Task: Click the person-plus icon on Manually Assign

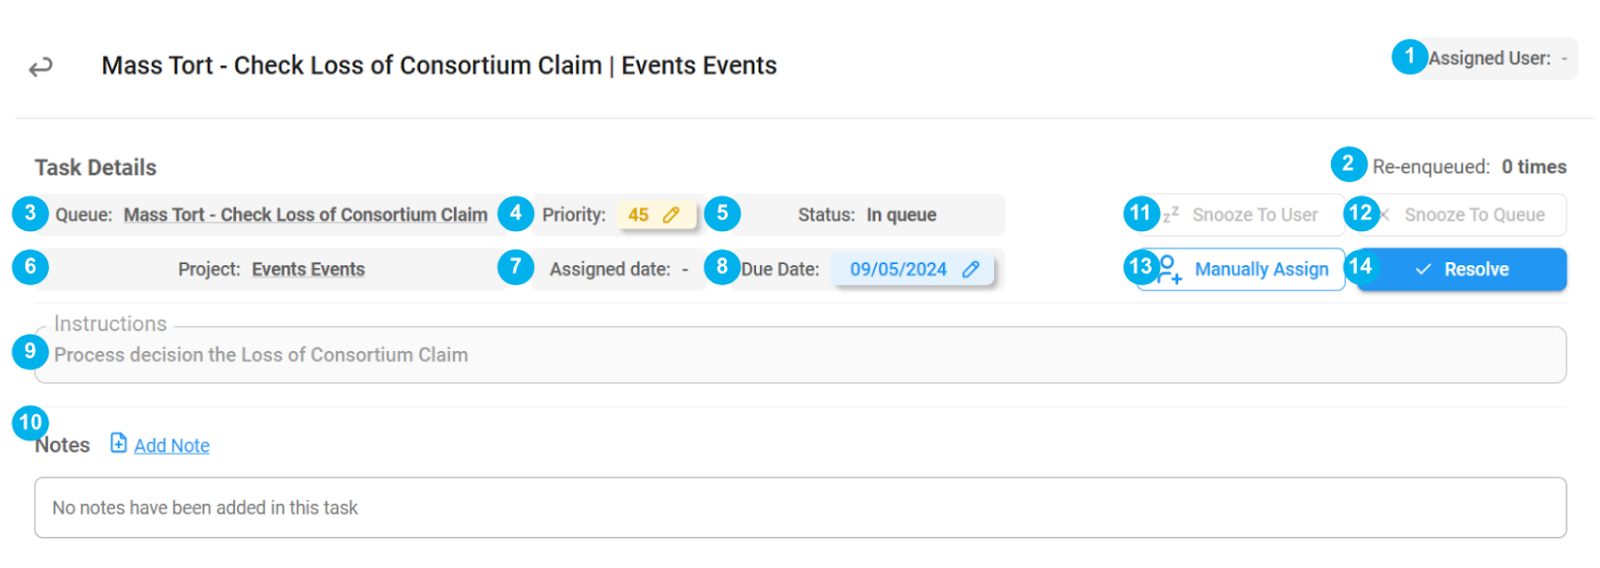Action: point(1169,269)
